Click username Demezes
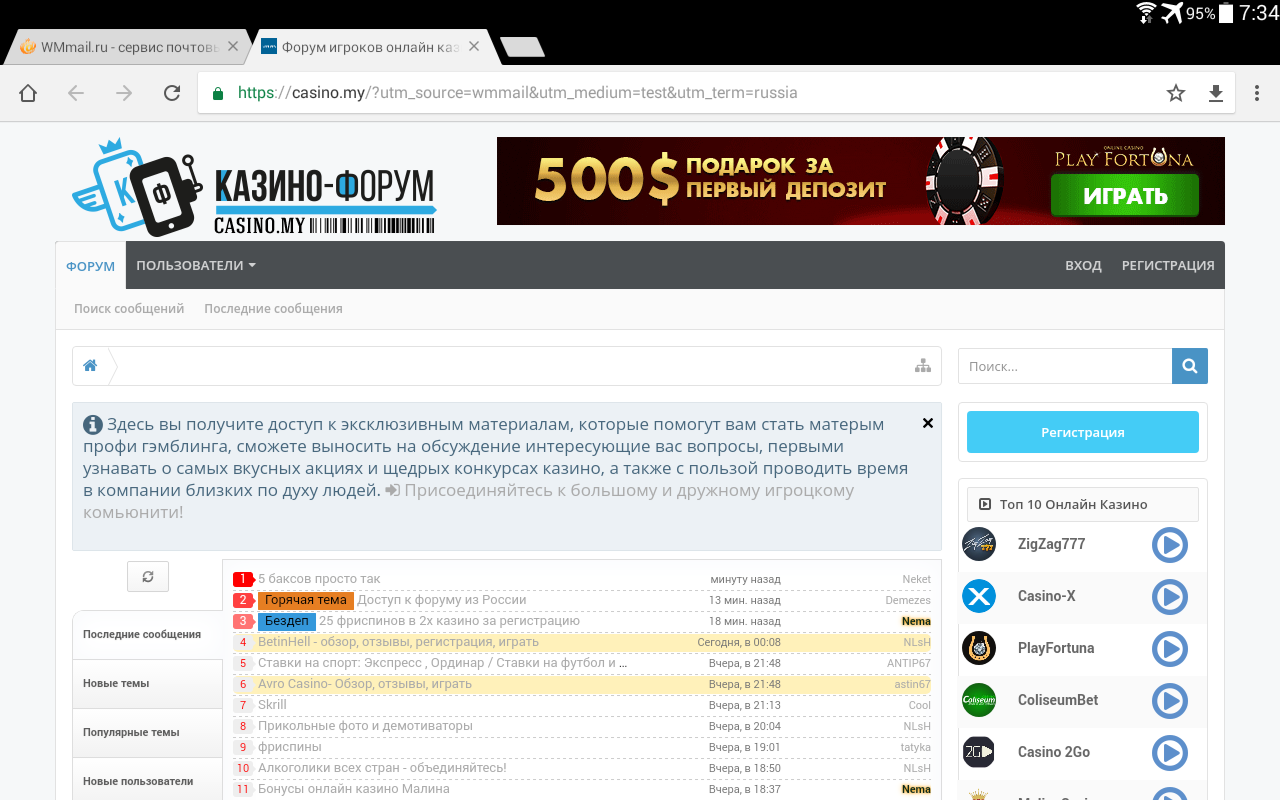 coord(908,600)
